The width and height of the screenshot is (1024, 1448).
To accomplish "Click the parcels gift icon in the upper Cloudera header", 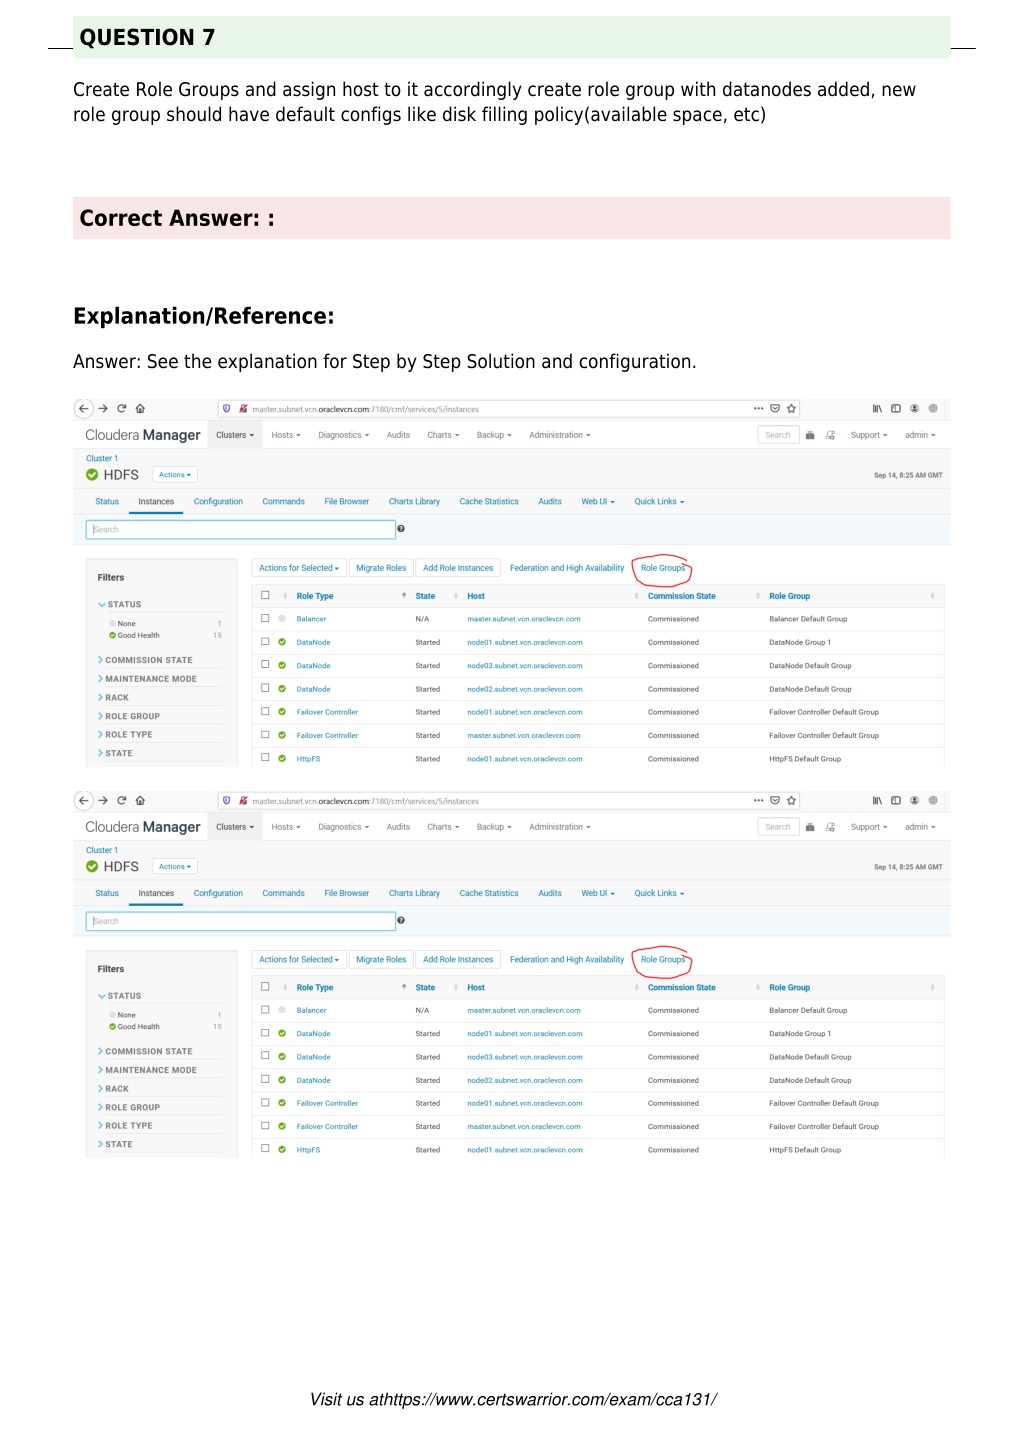I will (810, 435).
